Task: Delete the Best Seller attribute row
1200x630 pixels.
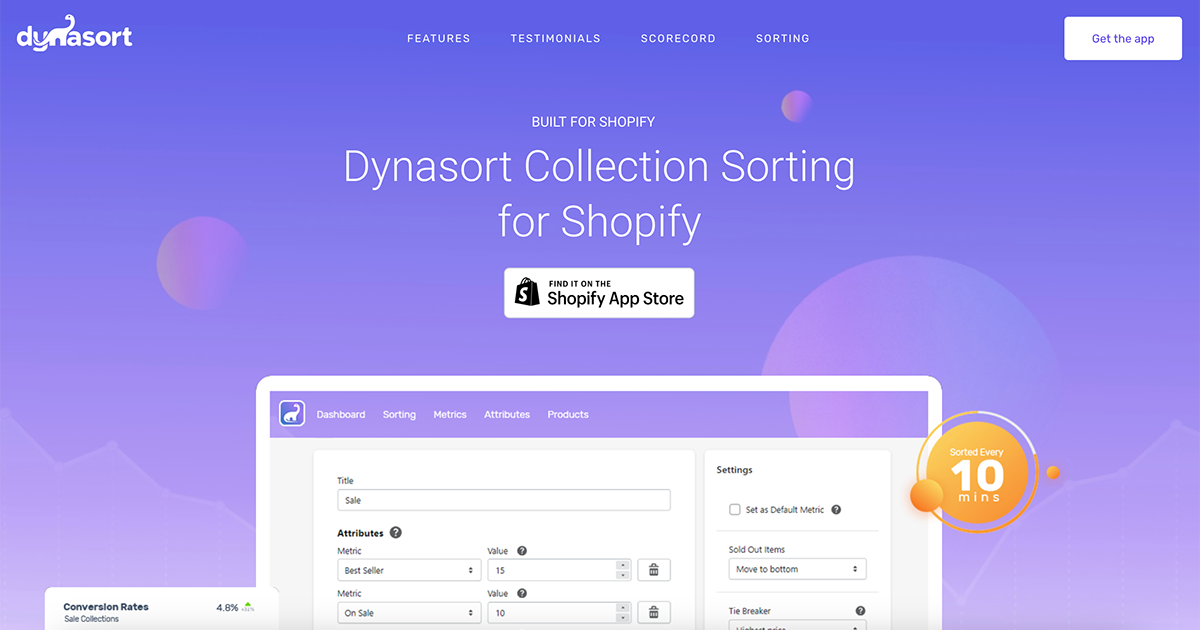Action: [654, 569]
